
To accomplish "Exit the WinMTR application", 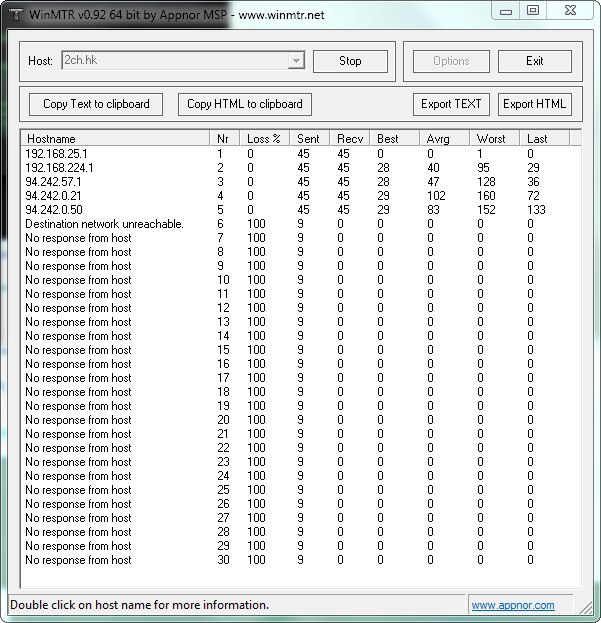I will 535,61.
